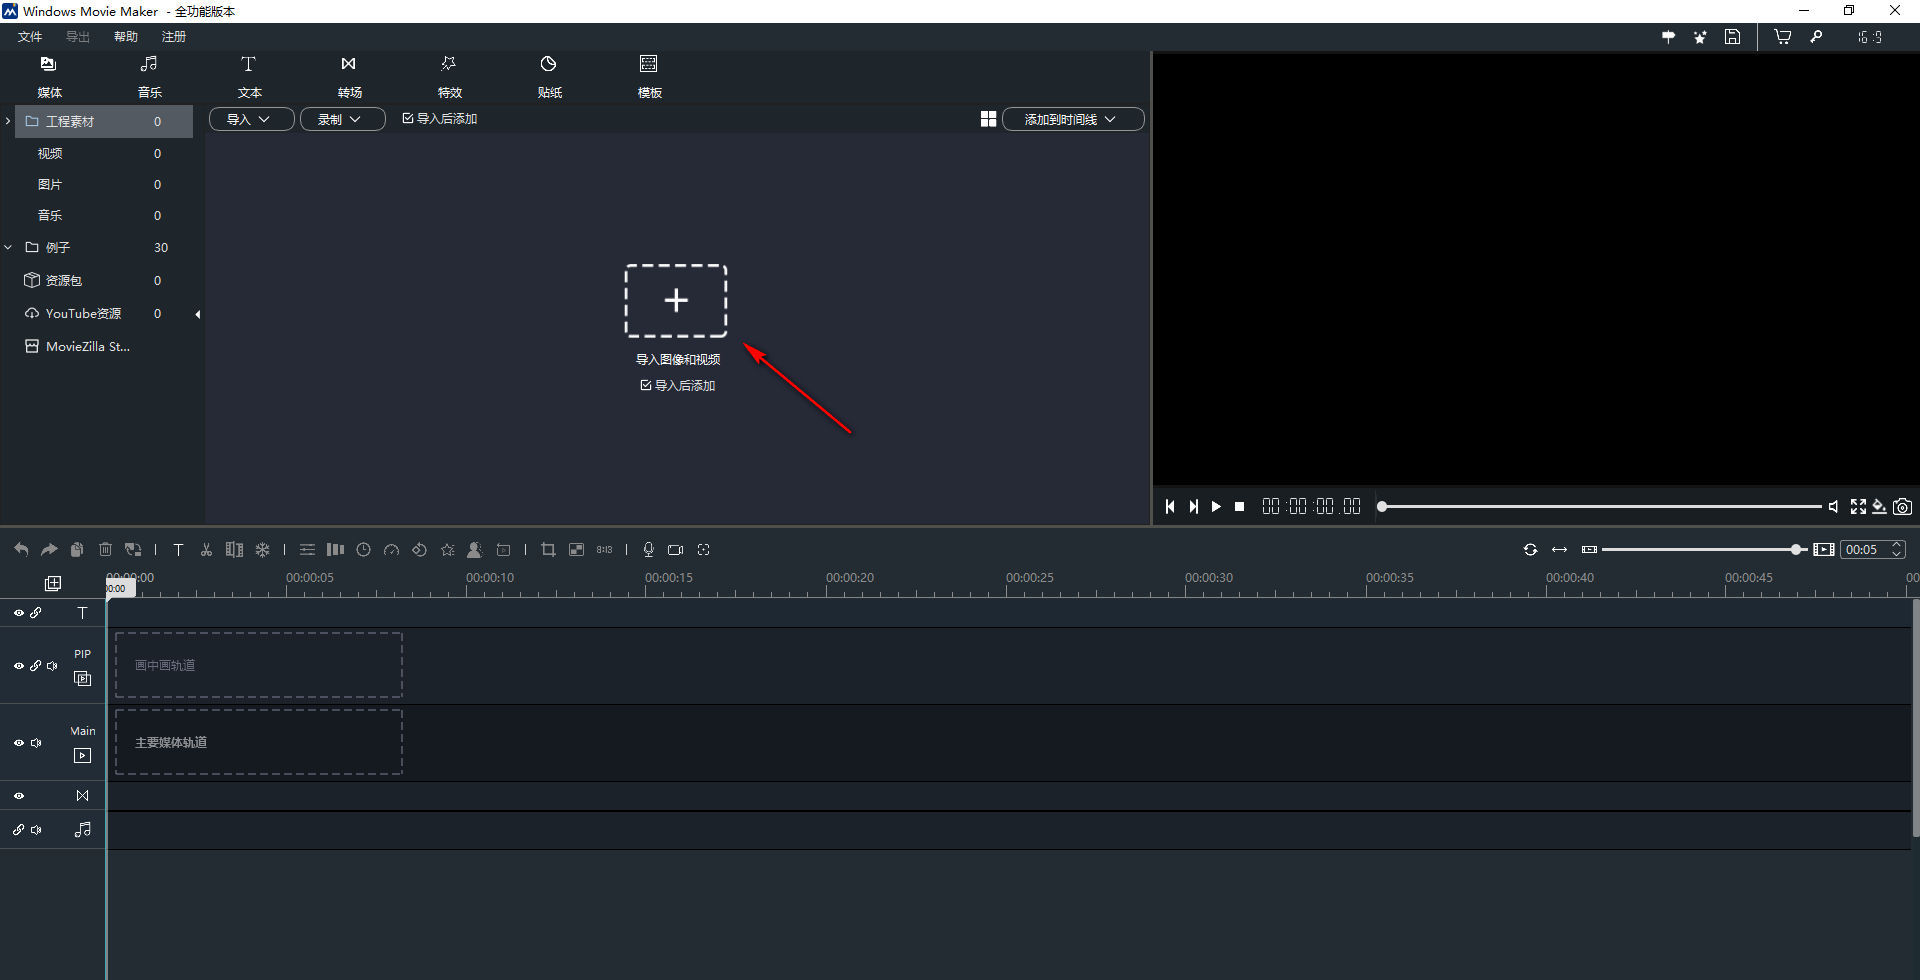Click the stars icon in top-right toolbar
This screenshot has width=1920, height=980.
click(x=1700, y=37)
